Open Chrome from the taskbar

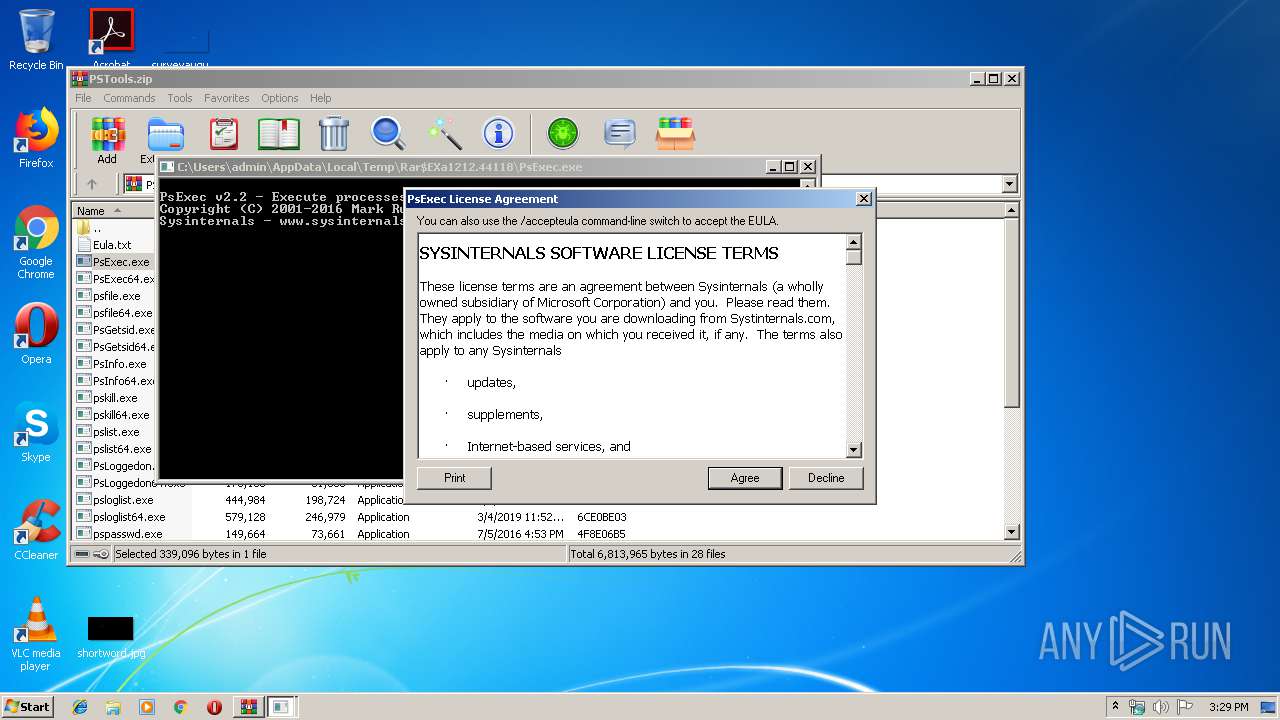click(x=181, y=707)
